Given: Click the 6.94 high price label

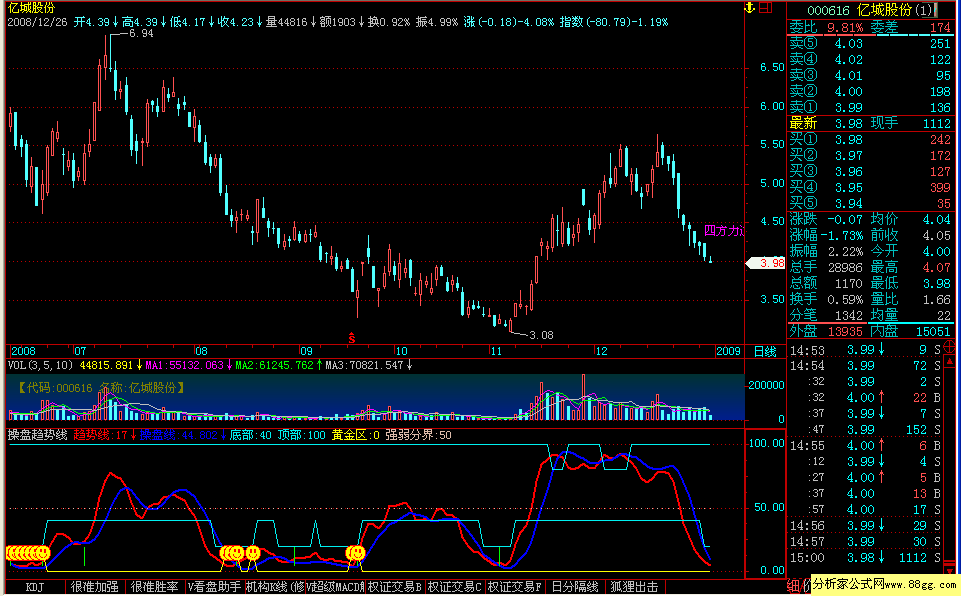Looking at the screenshot, I should pos(141,34).
